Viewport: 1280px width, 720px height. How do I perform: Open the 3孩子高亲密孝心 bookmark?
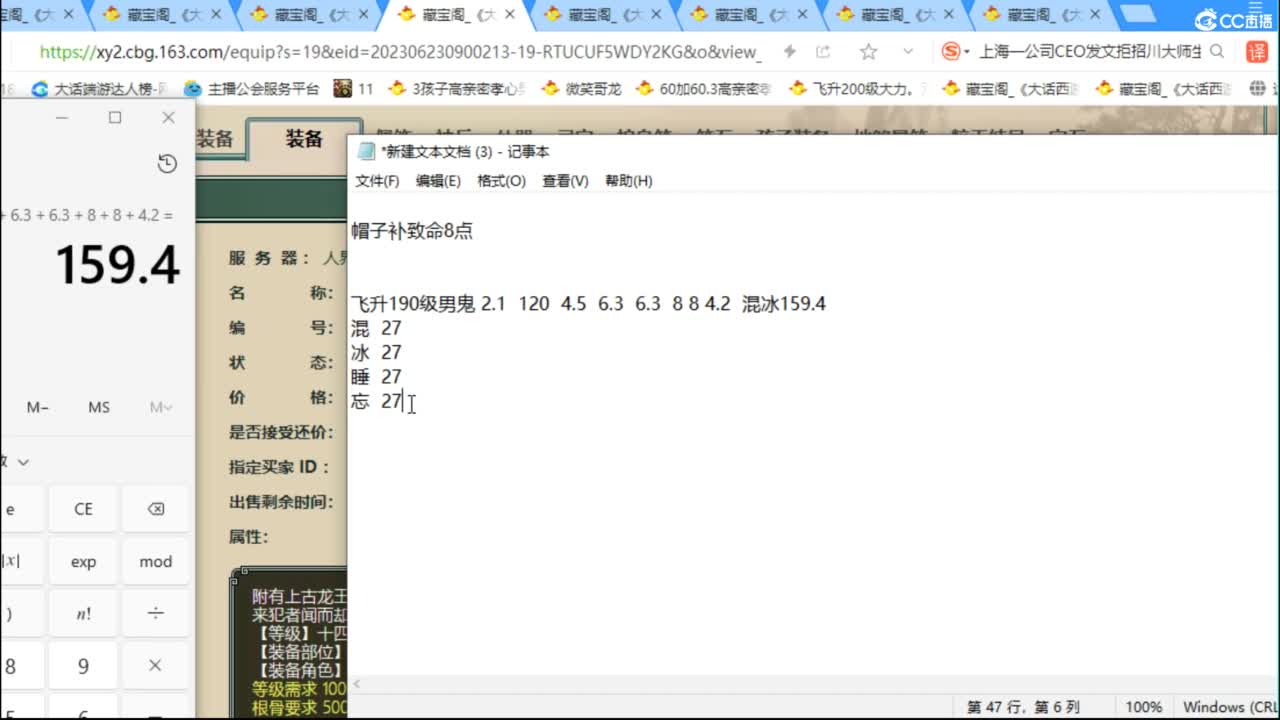click(x=457, y=89)
